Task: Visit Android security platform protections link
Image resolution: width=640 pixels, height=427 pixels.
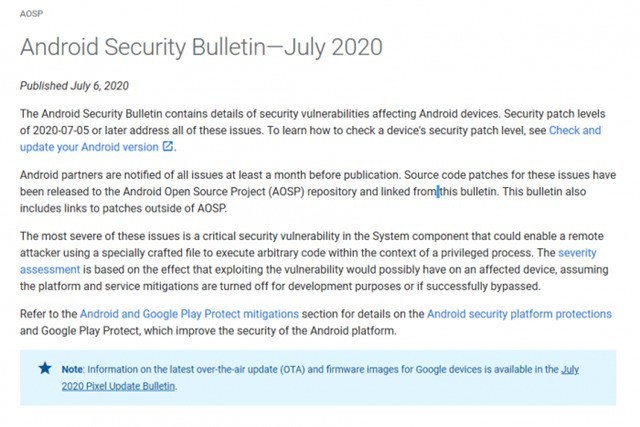Action: tap(519, 314)
